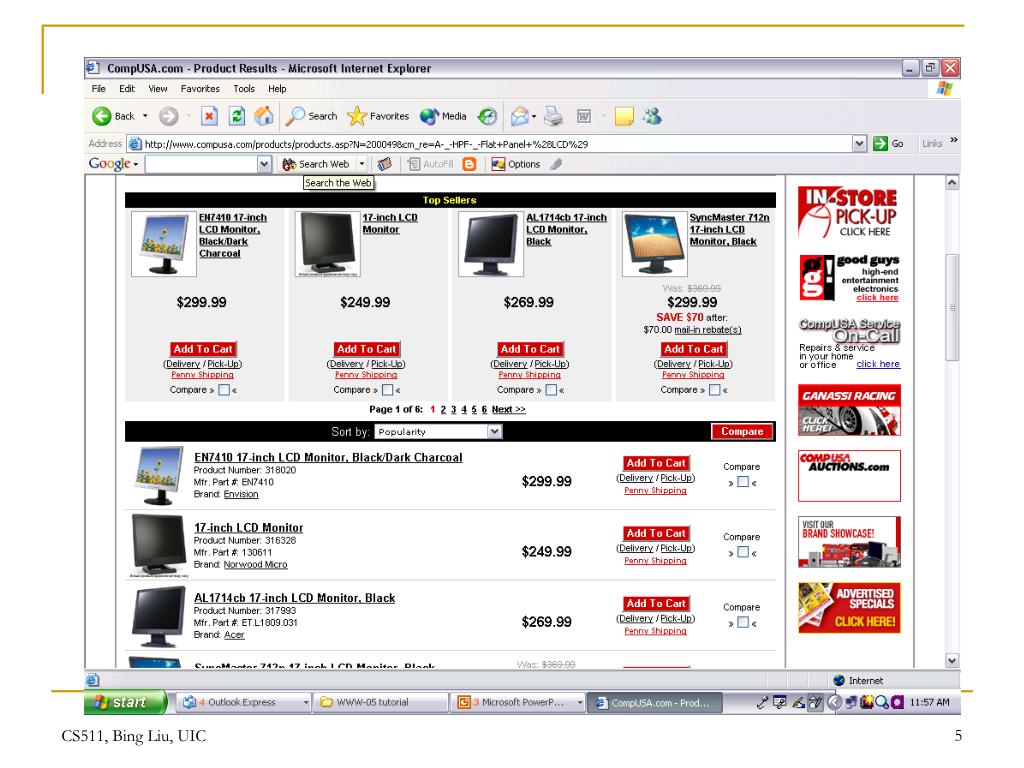Go to results page 2
Screen dimensions: 1024x768
(x=443, y=409)
